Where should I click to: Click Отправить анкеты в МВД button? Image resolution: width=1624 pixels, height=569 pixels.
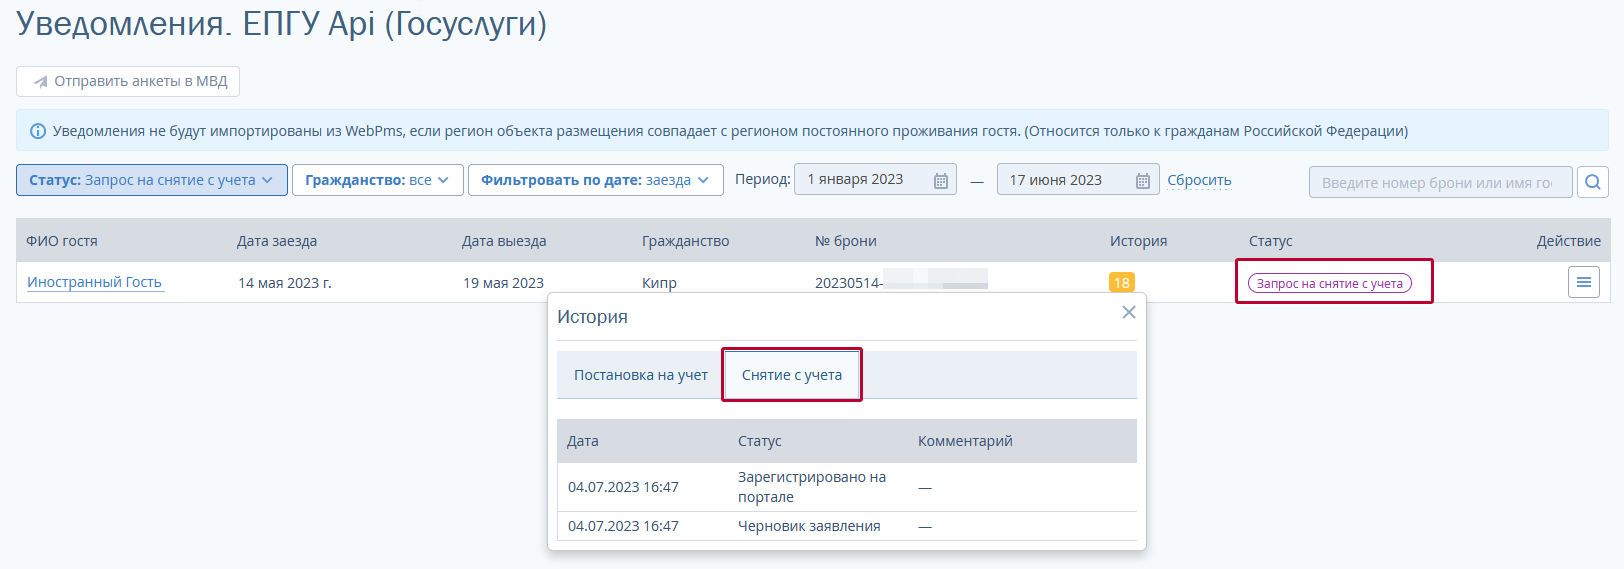[x=128, y=81]
